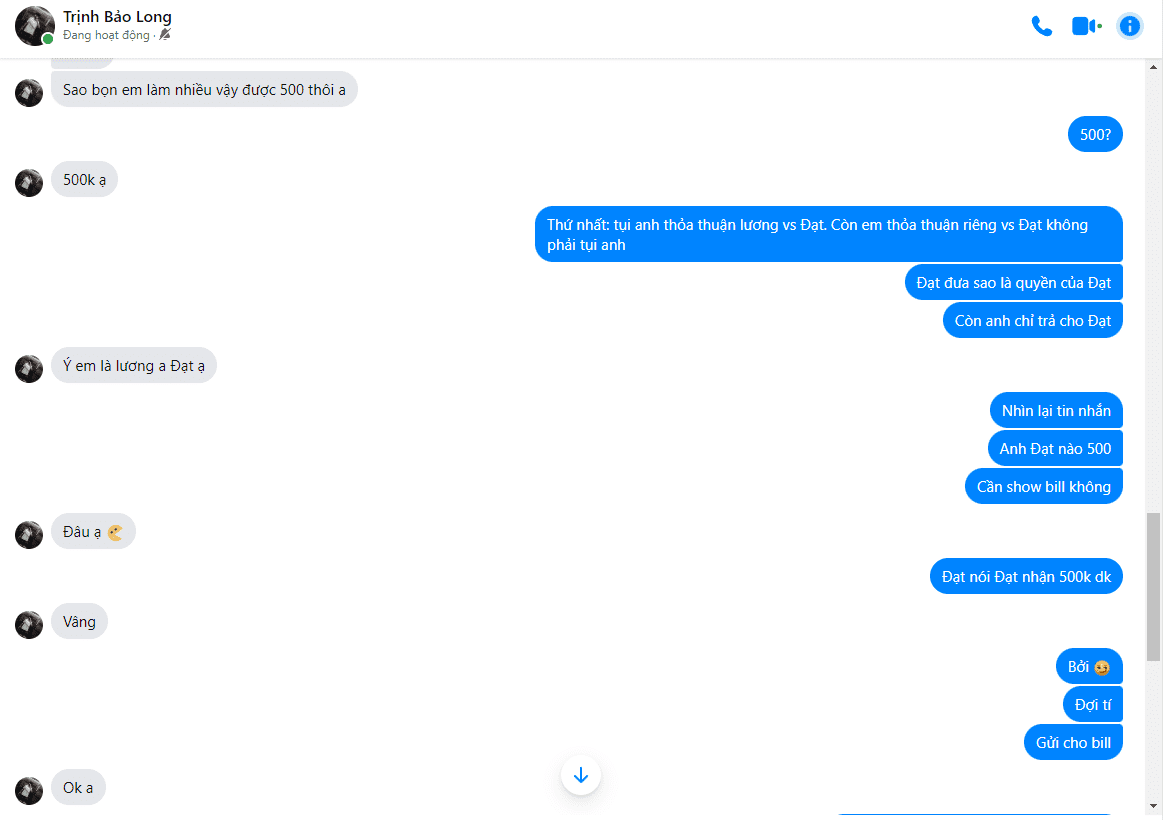1164x820 pixels.
Task: Click the avatar next to the "Vâng" message
Action: pyautogui.click(x=29, y=625)
